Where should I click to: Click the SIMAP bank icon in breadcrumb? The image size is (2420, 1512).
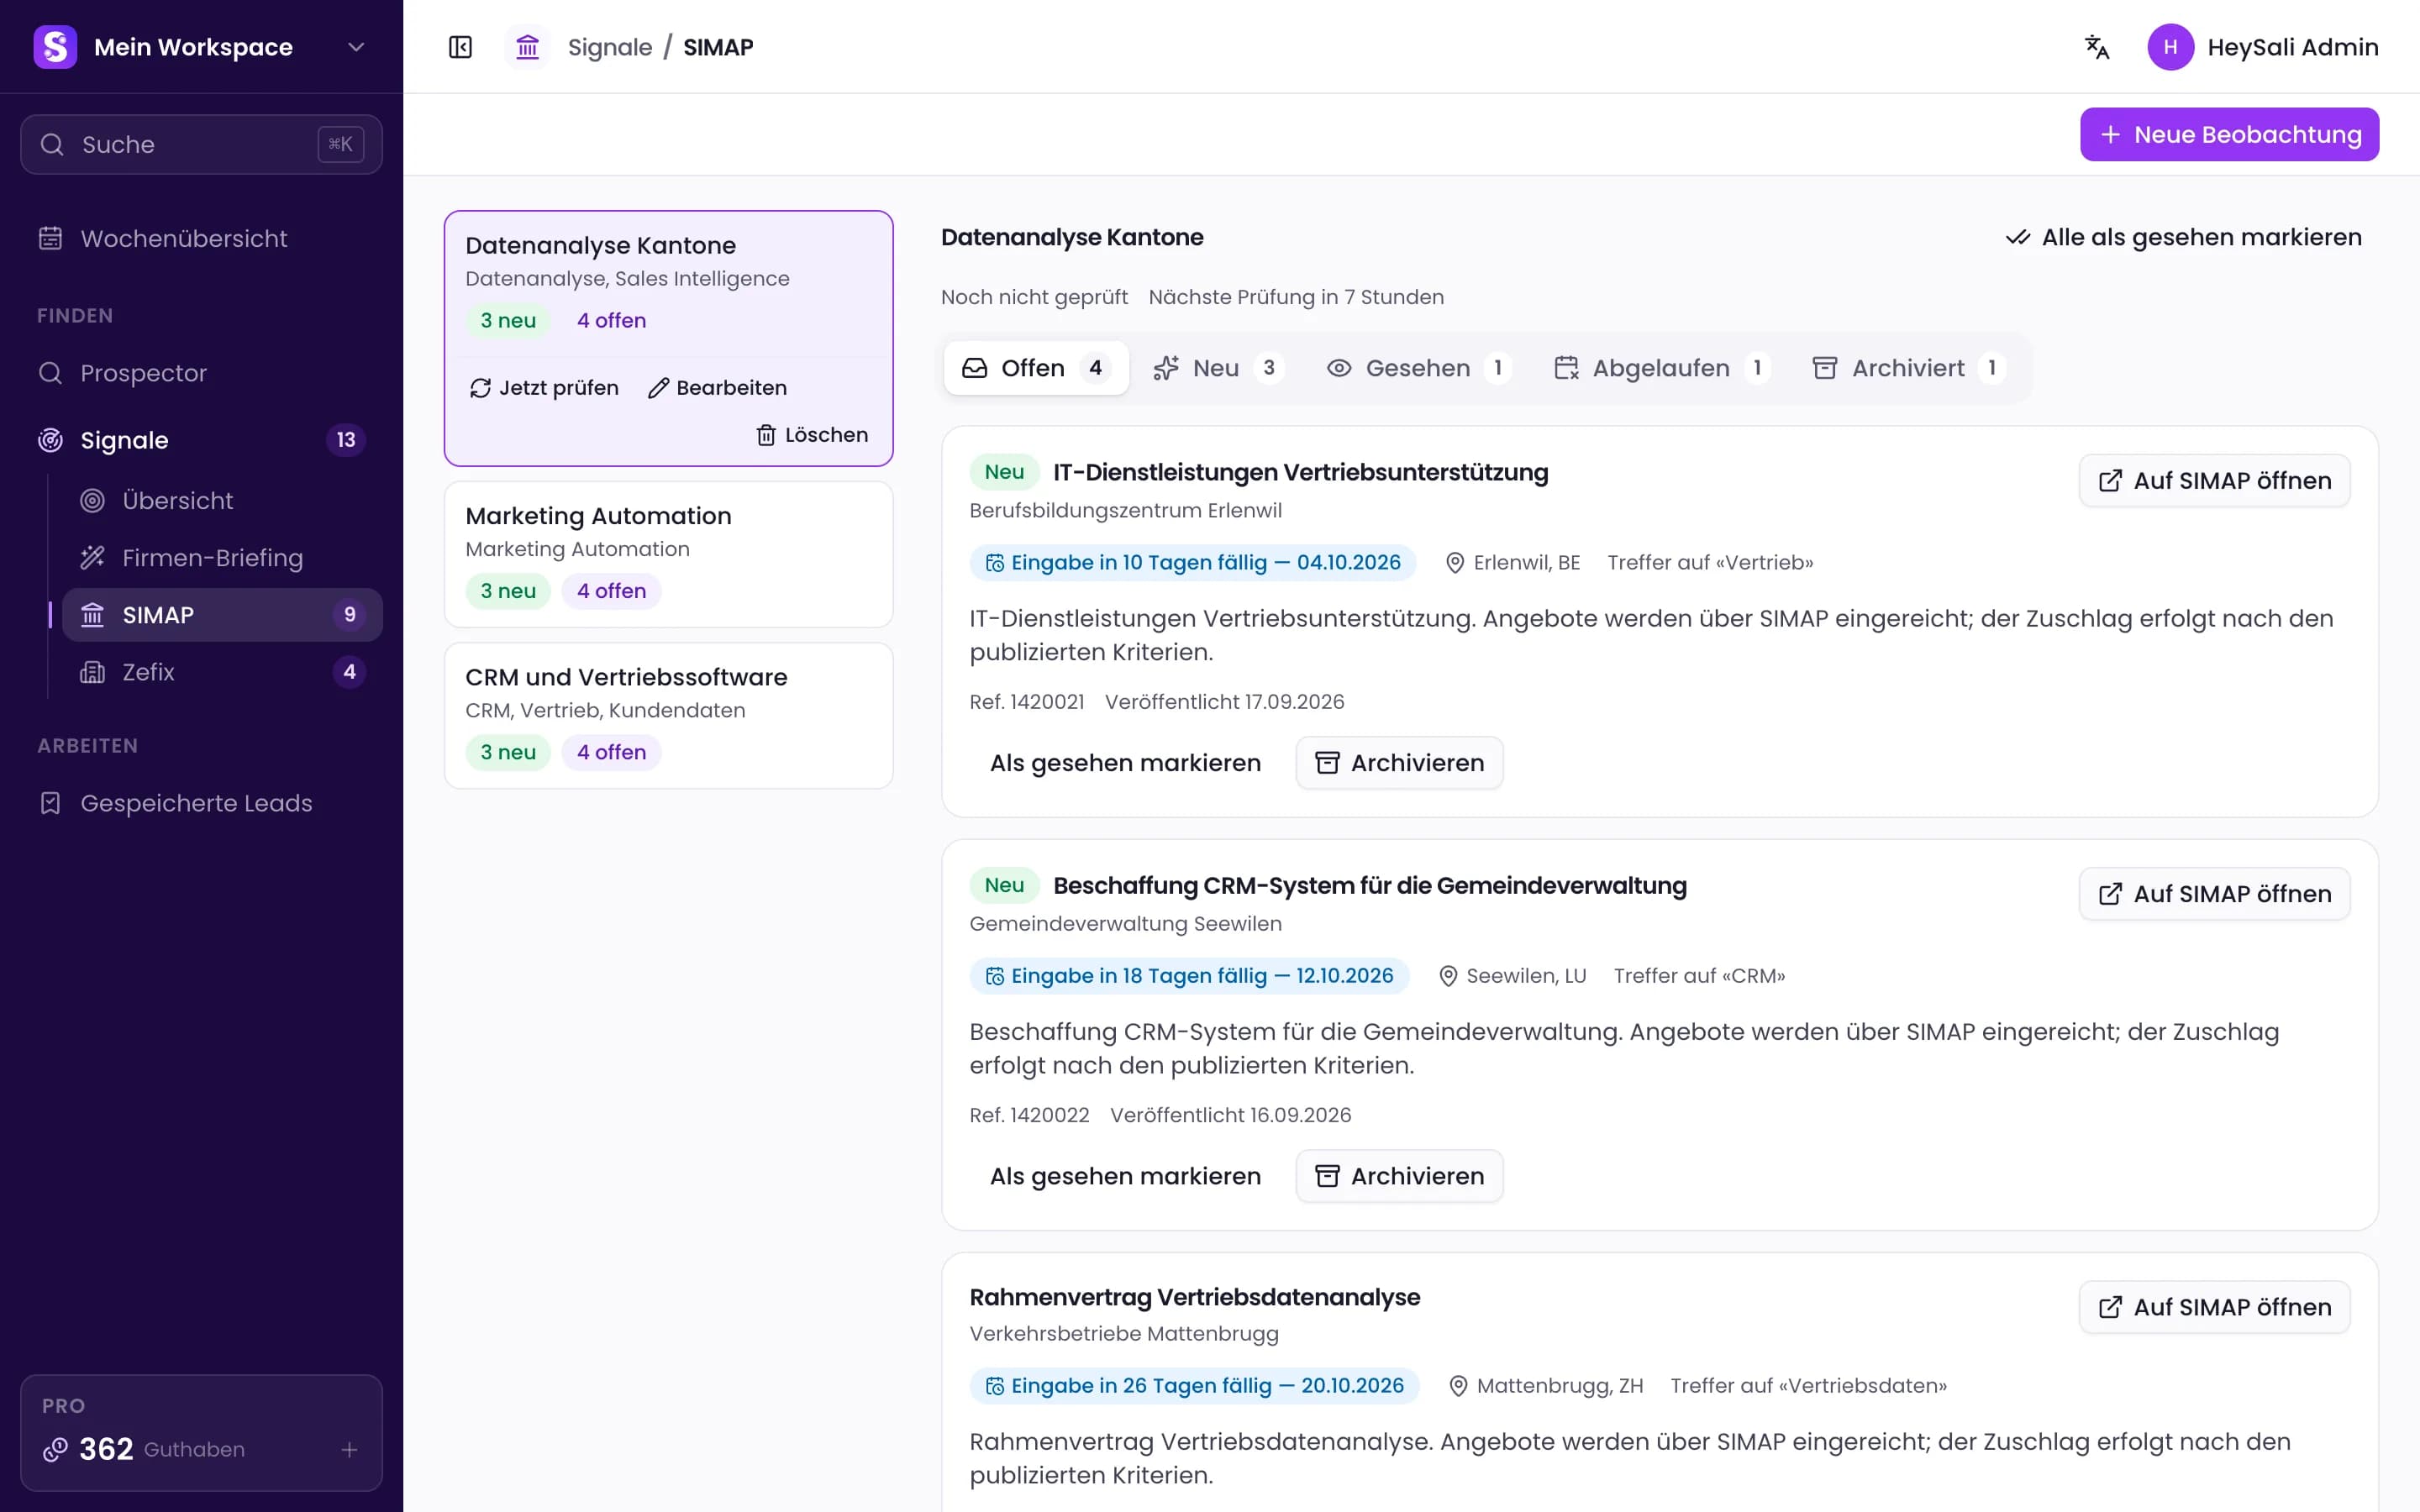point(527,47)
